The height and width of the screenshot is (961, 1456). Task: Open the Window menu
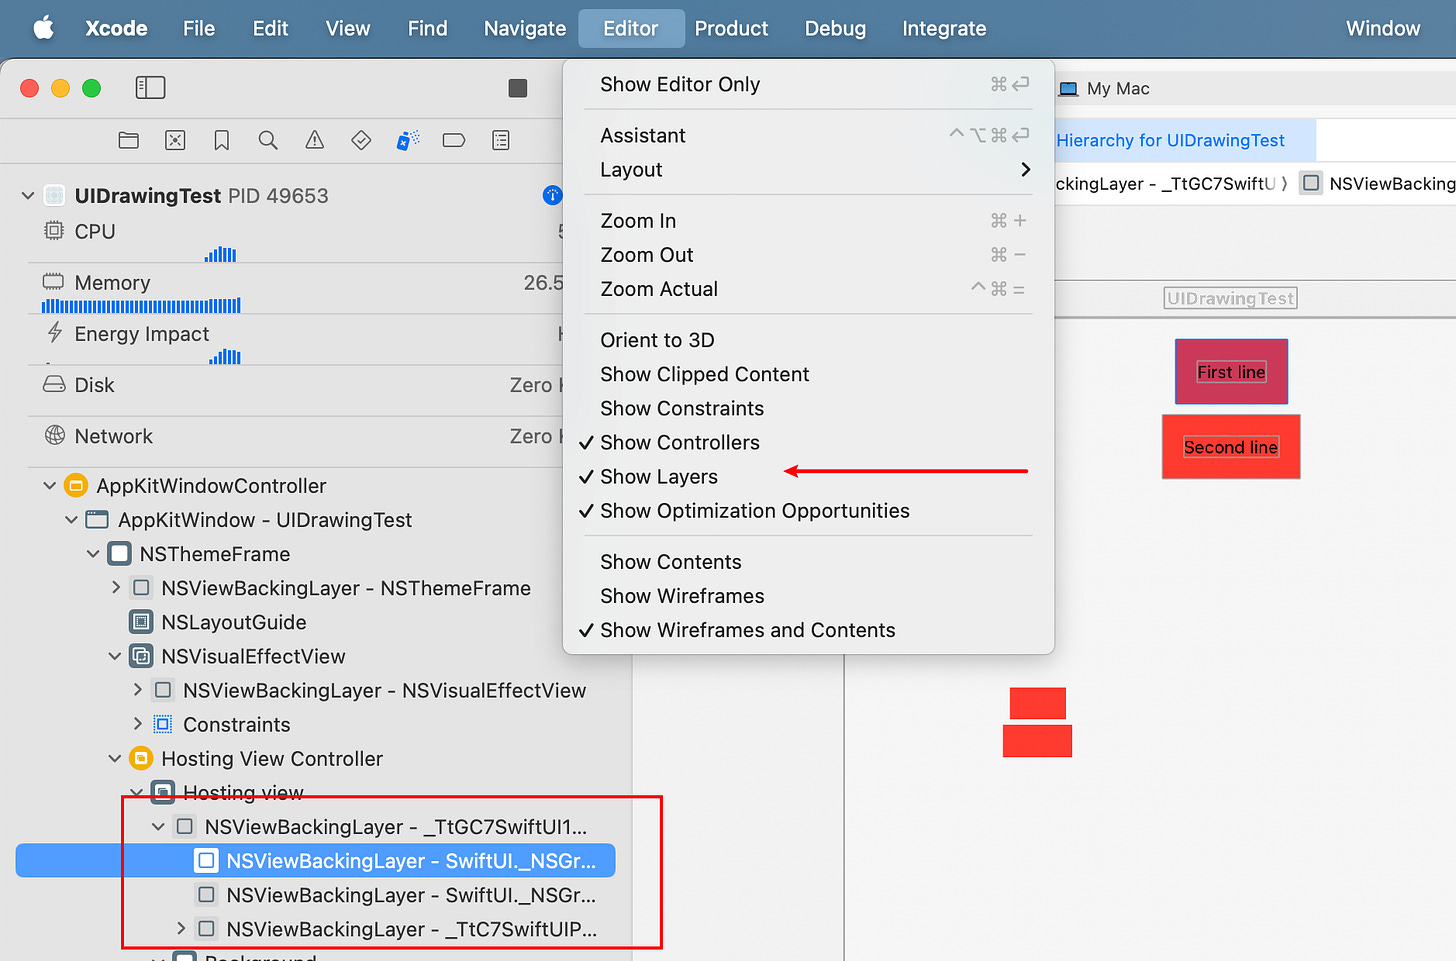(x=1383, y=28)
